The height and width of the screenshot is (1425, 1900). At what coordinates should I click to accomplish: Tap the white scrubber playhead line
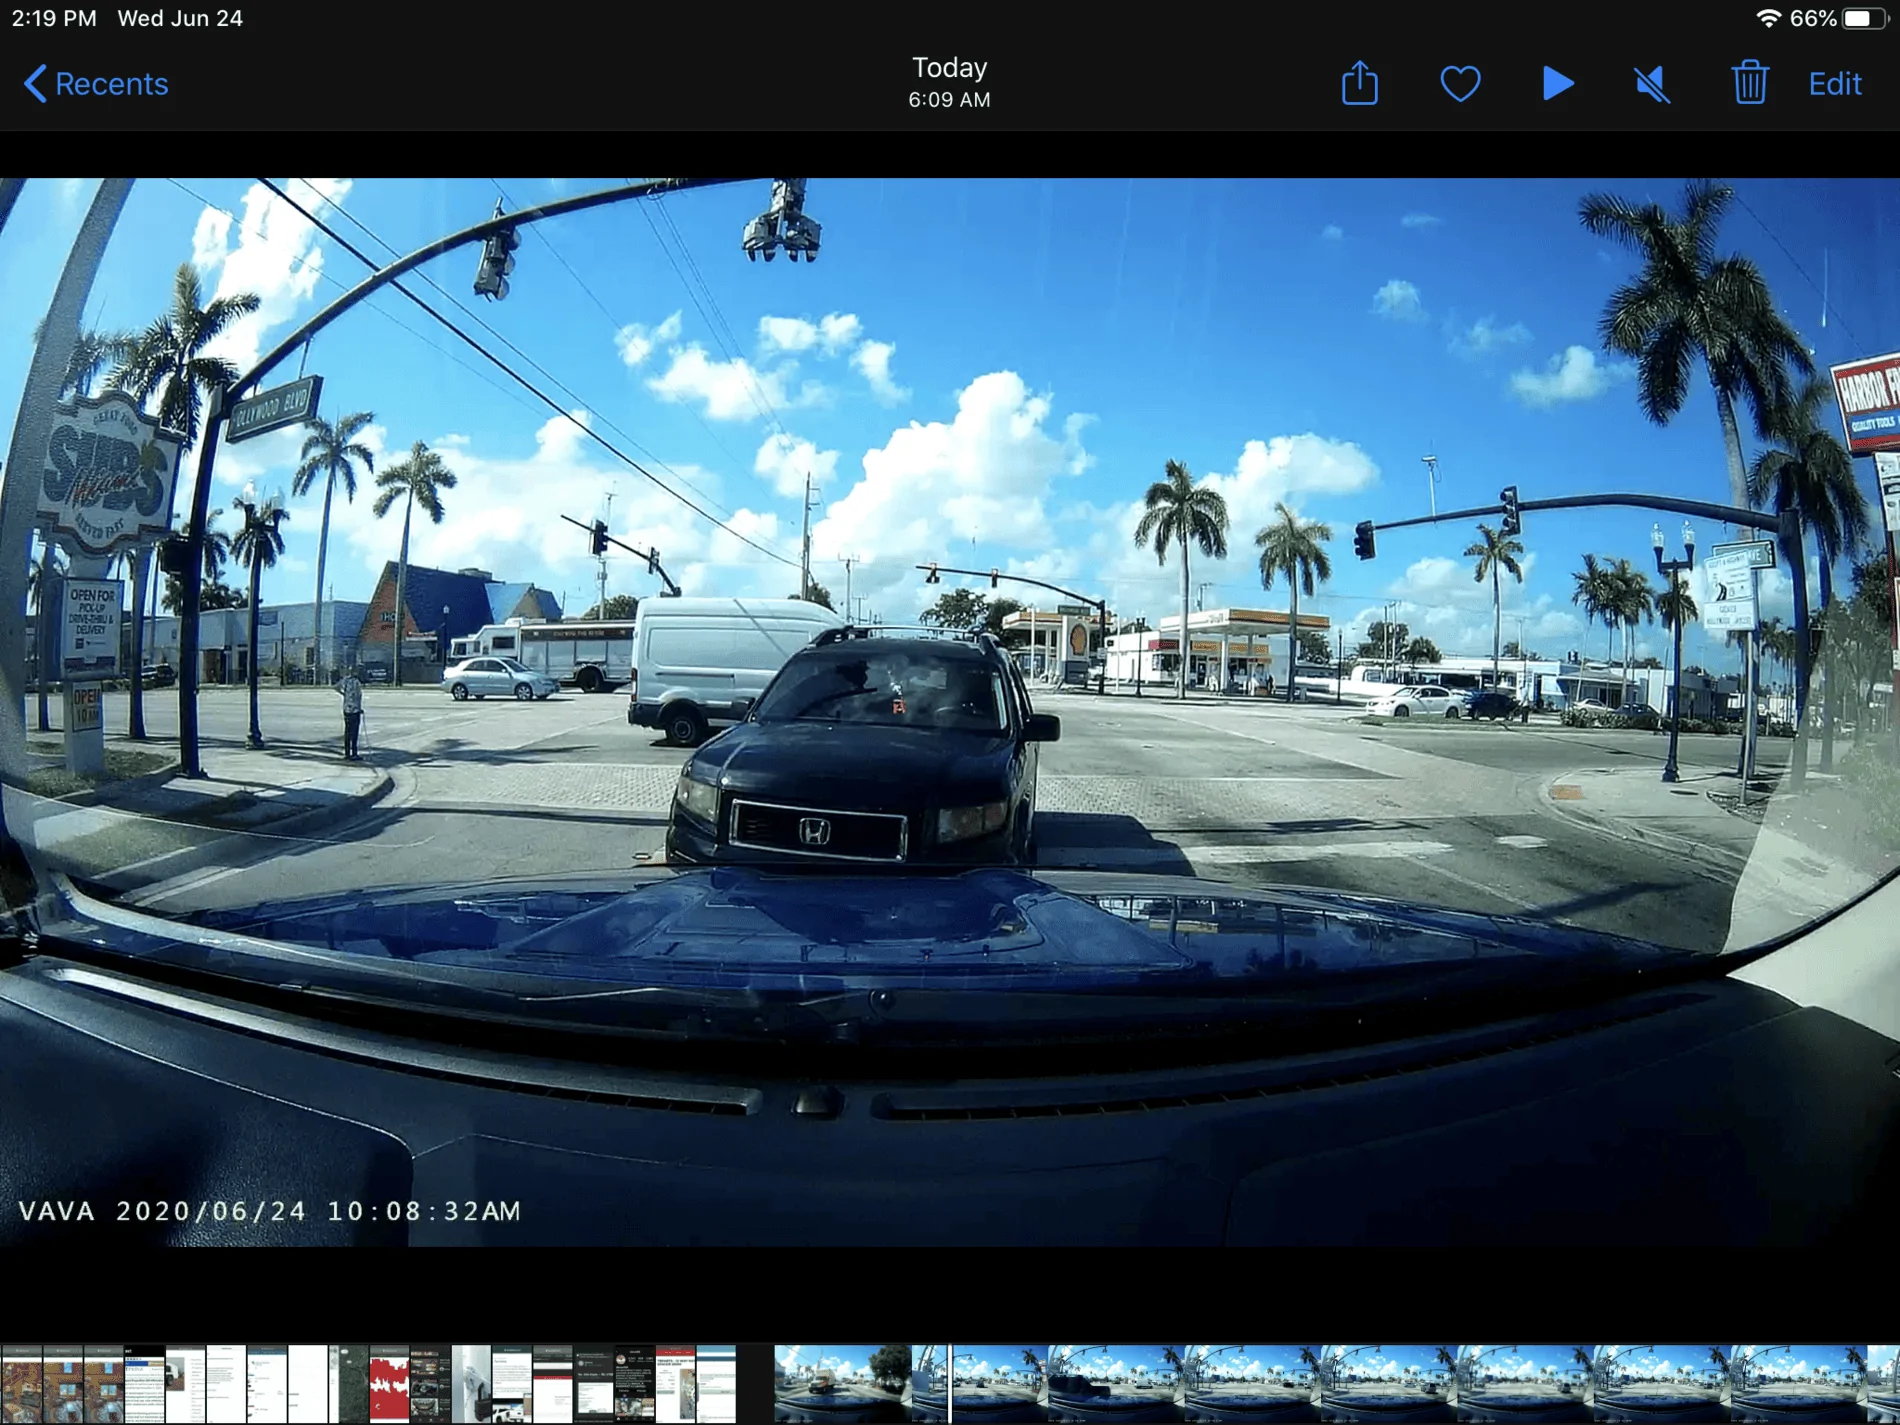coord(950,1384)
